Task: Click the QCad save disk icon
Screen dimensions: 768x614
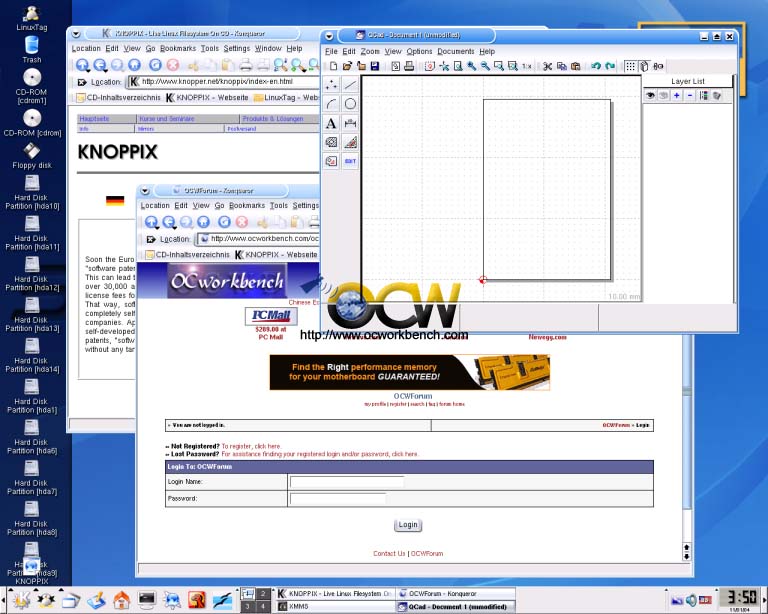Action: tap(375, 66)
